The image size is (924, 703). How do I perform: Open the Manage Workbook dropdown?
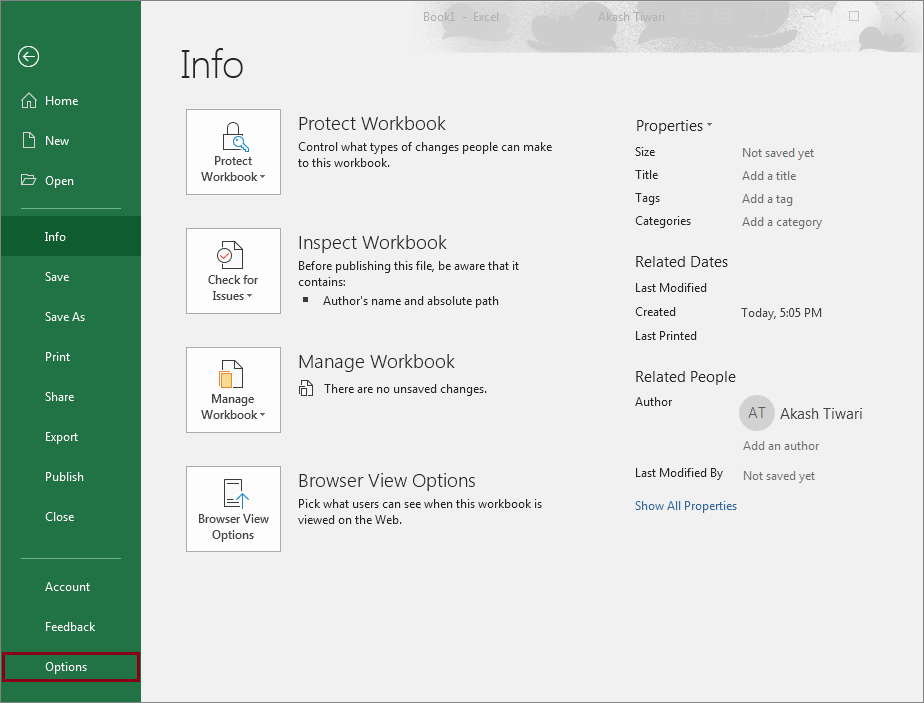pyautogui.click(x=233, y=390)
